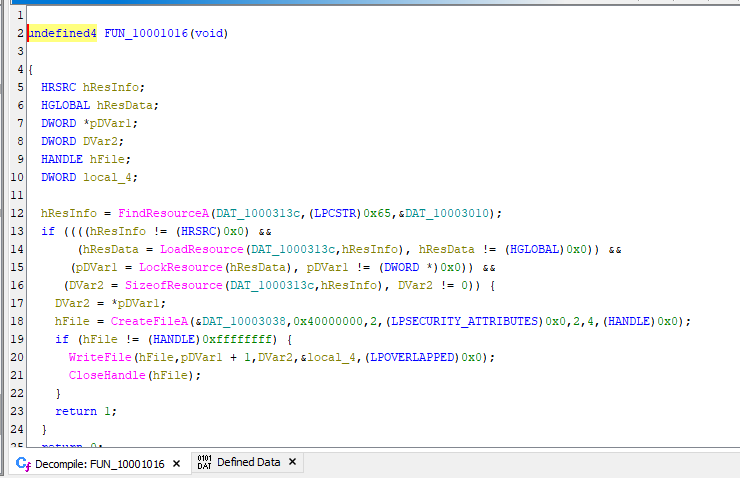
Task: Close the Defined Data tab
Action: 292,463
